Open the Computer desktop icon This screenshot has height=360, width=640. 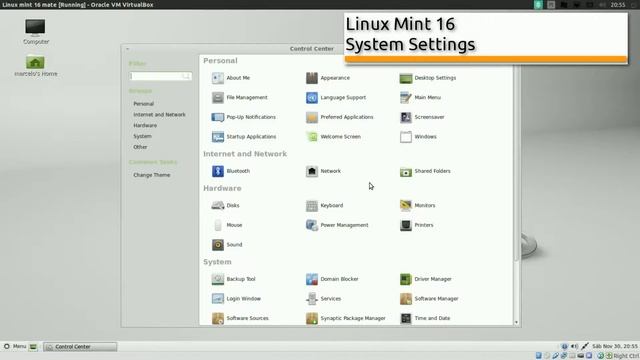point(36,31)
